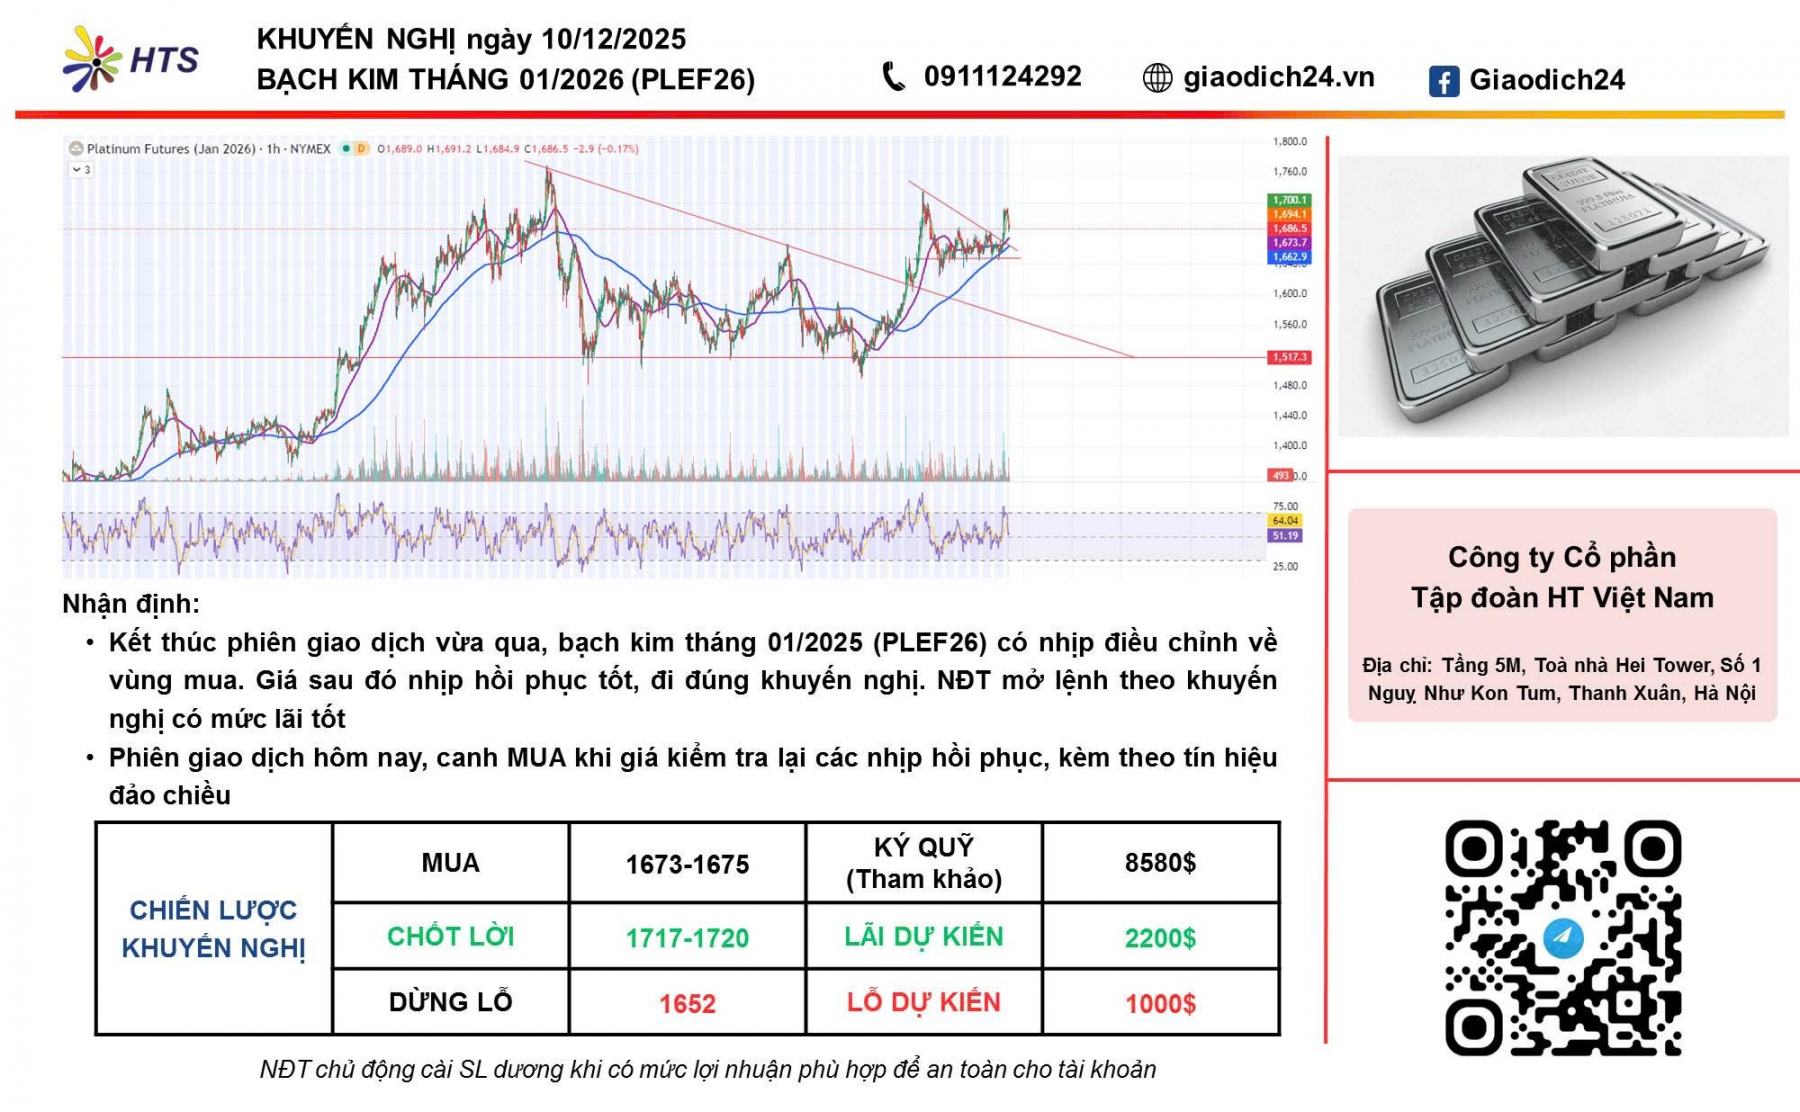This screenshot has width=1800, height=1112.
Task: Click the green market status dot
Action: tap(346, 149)
